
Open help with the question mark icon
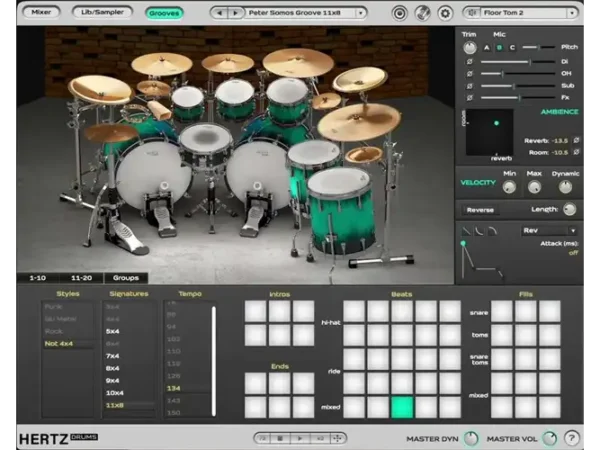pyautogui.click(x=571, y=438)
